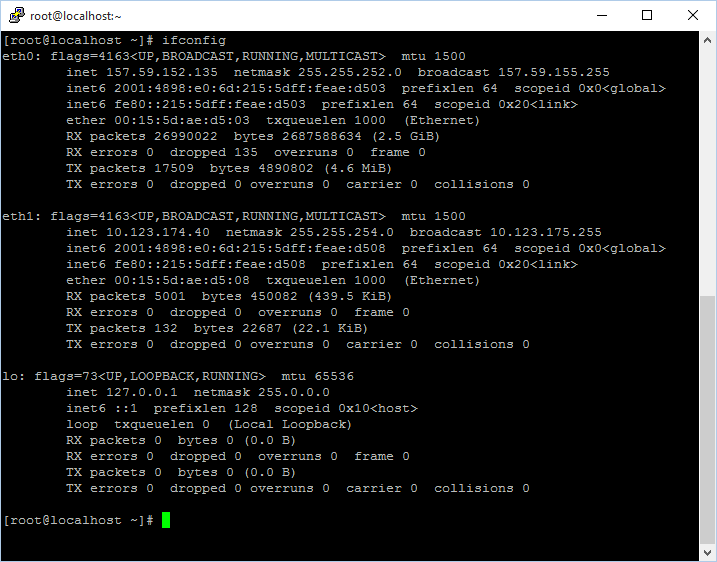Click the PuTTY icon in title bar
This screenshot has width=717, height=562.
(x=16, y=15)
